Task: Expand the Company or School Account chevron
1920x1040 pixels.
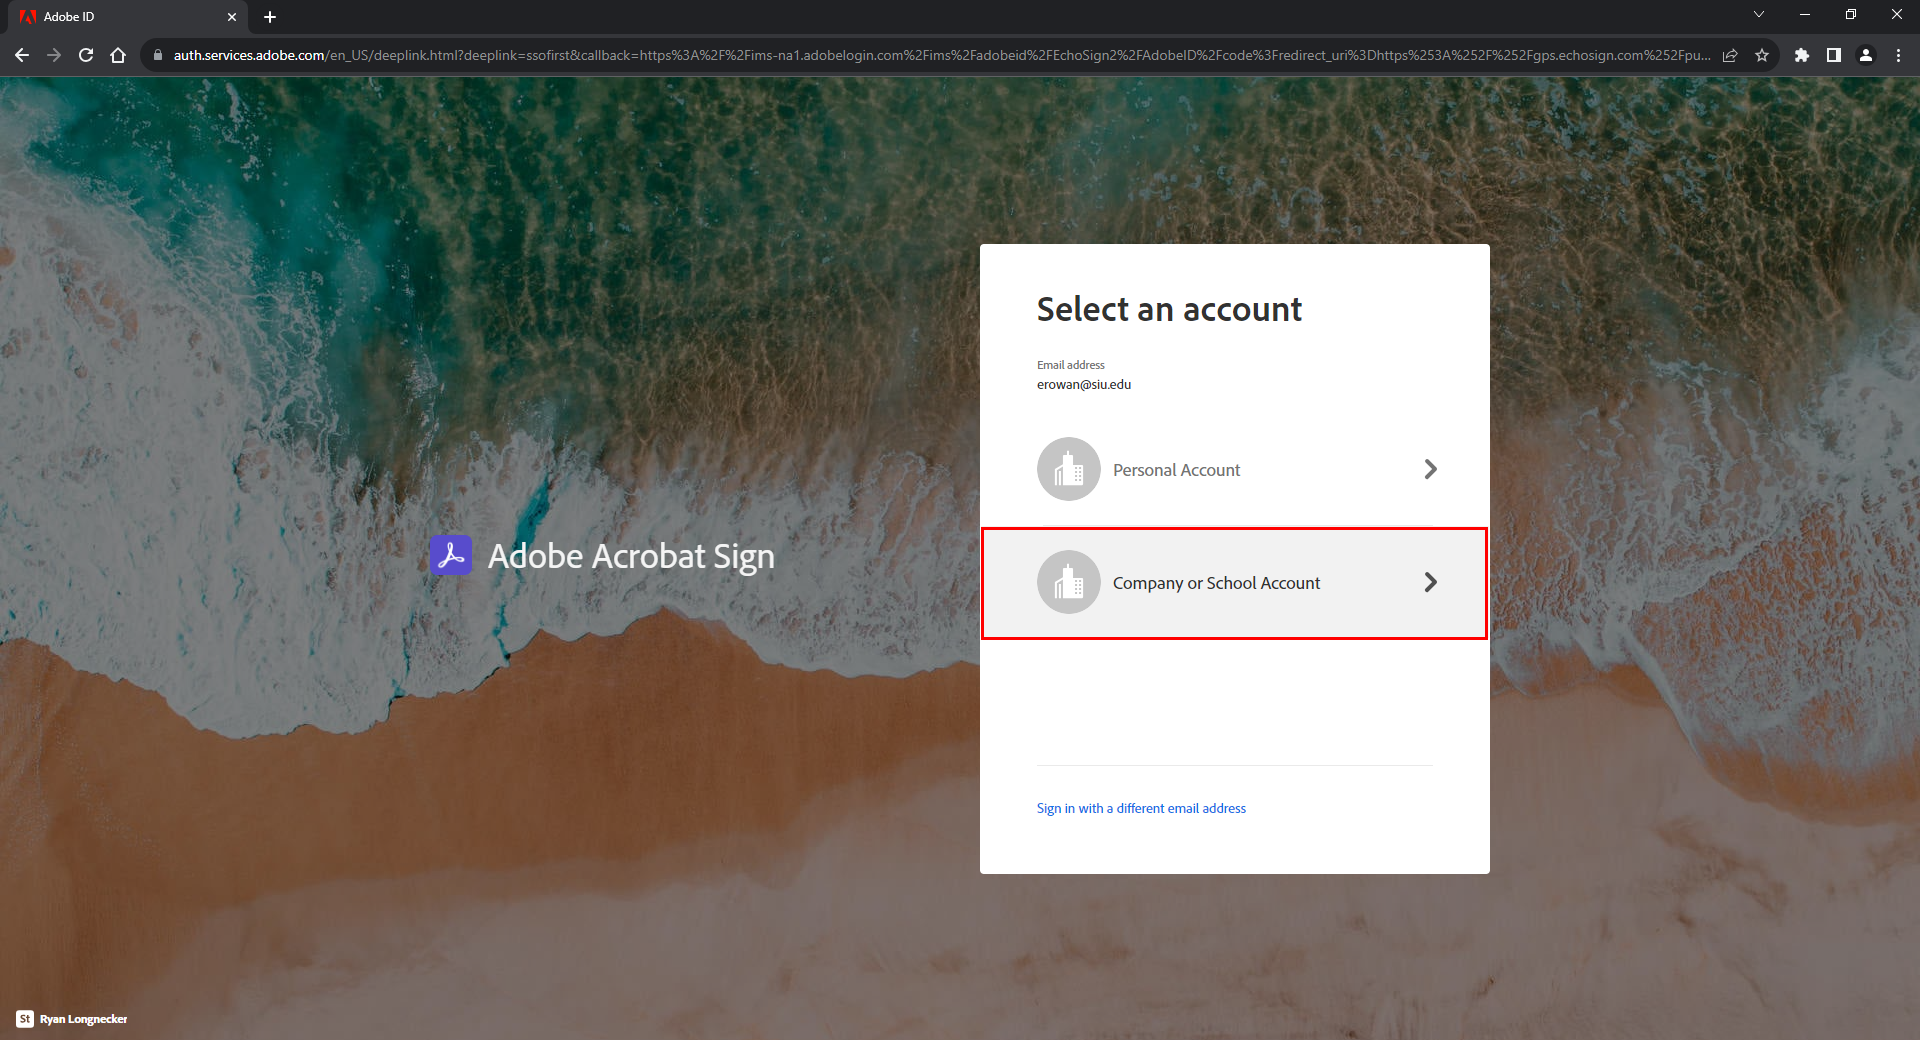Action: (1431, 583)
